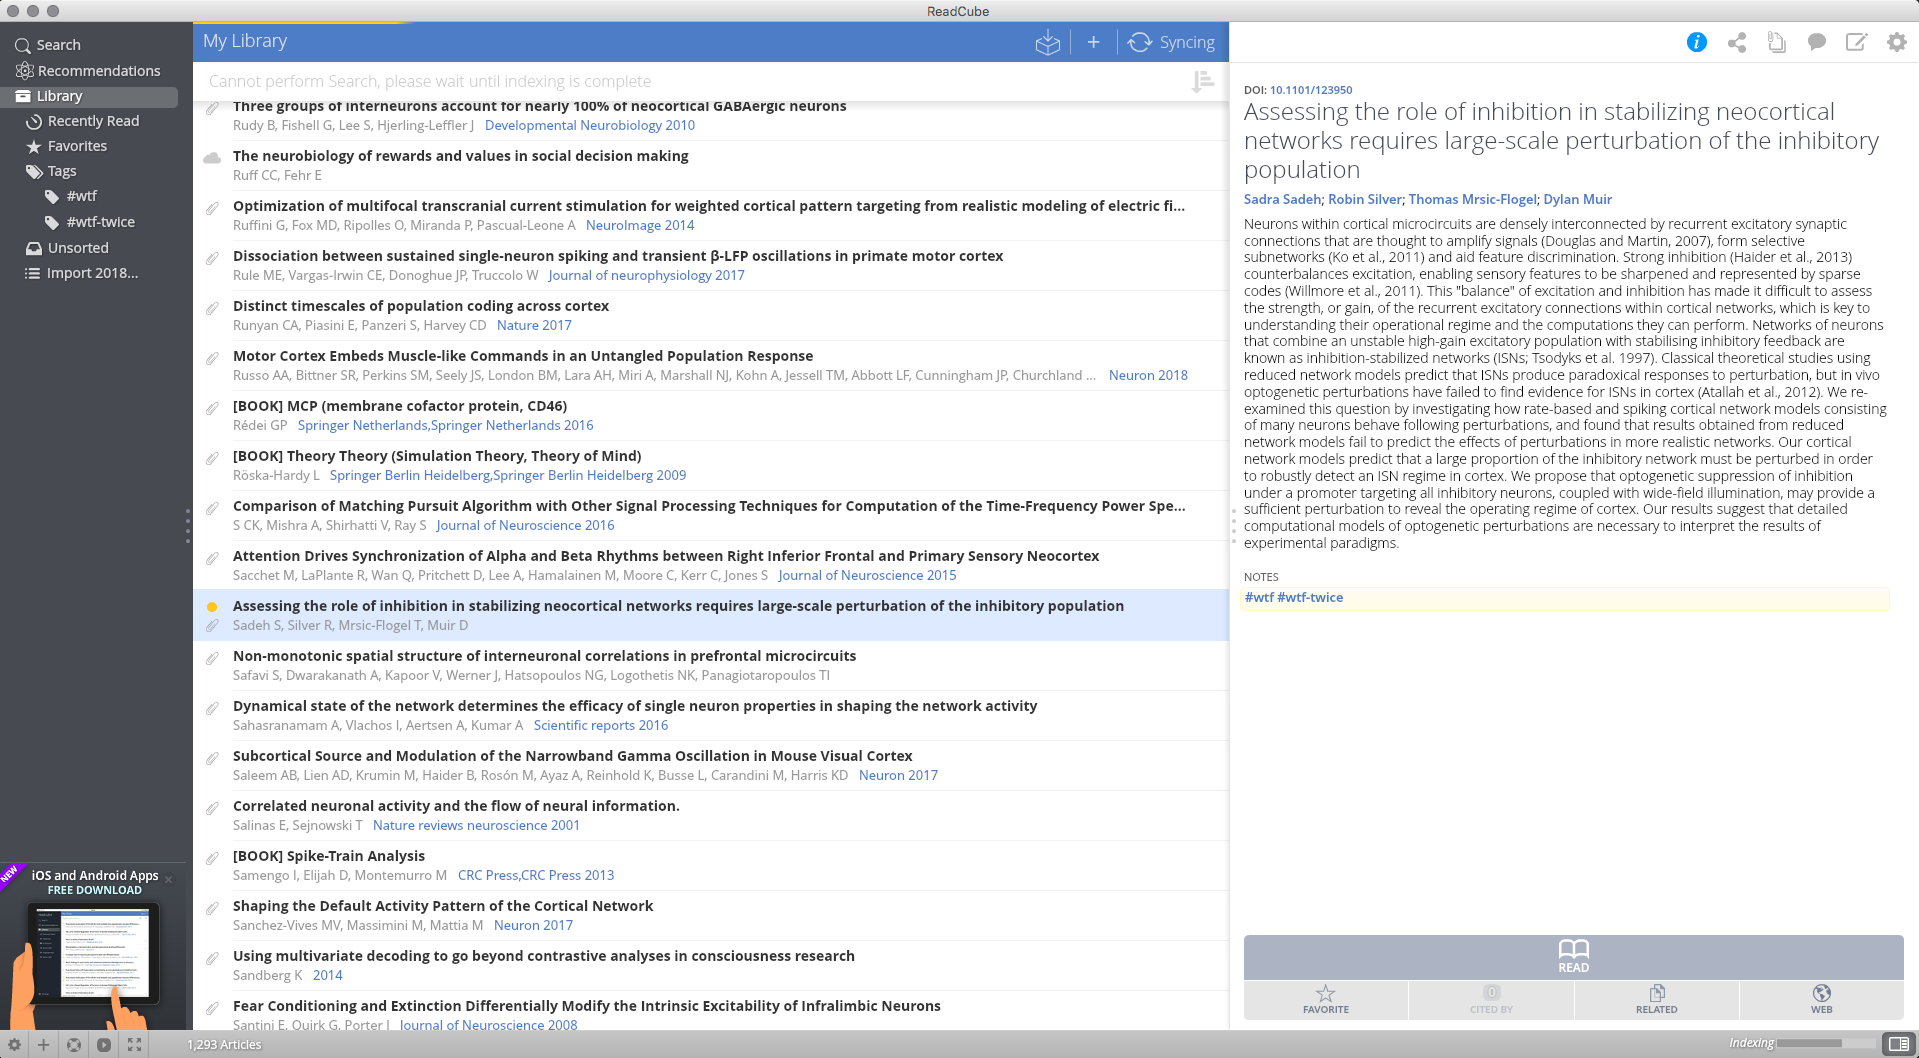Click paperclip beside Spike-Train Analysis book

click(212, 859)
